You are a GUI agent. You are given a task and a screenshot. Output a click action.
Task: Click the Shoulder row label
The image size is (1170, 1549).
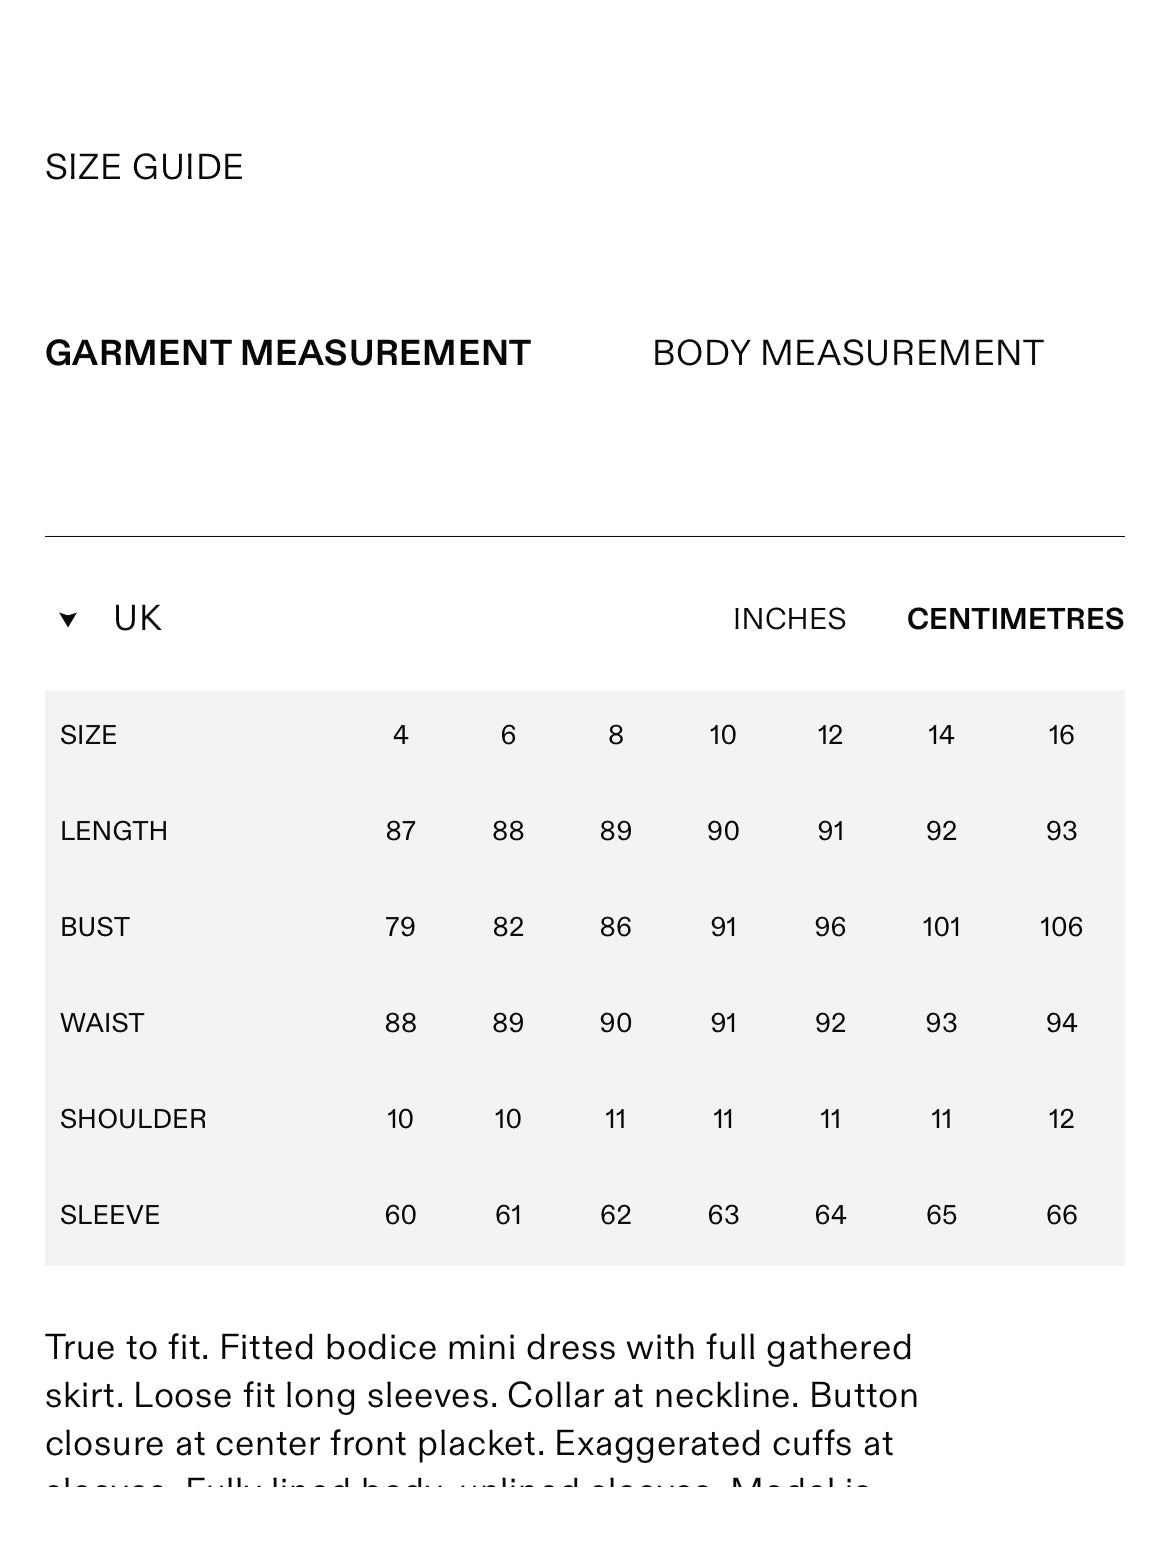point(133,1119)
